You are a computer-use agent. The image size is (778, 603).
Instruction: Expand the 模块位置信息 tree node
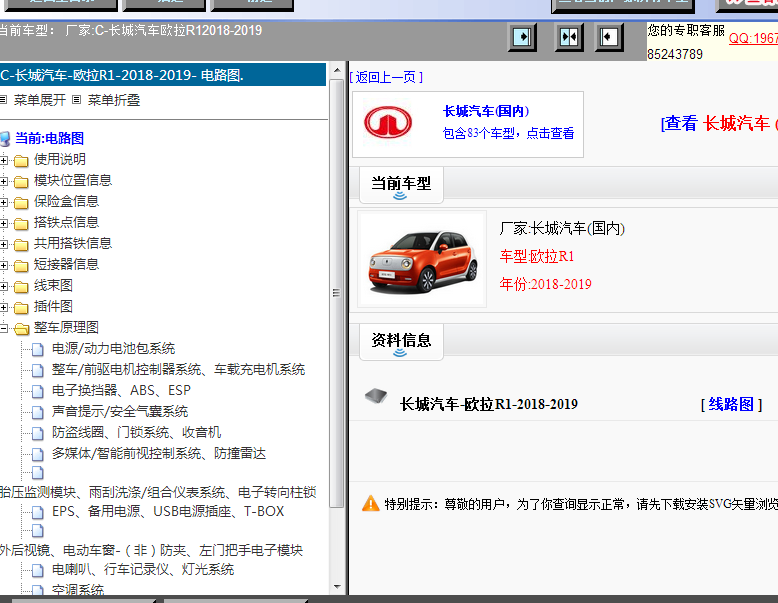(3, 181)
